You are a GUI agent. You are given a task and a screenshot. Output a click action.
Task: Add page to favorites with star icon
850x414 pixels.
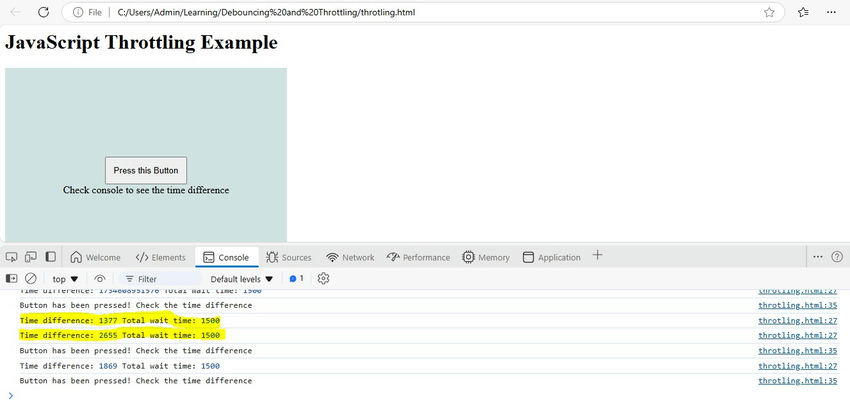tap(769, 12)
